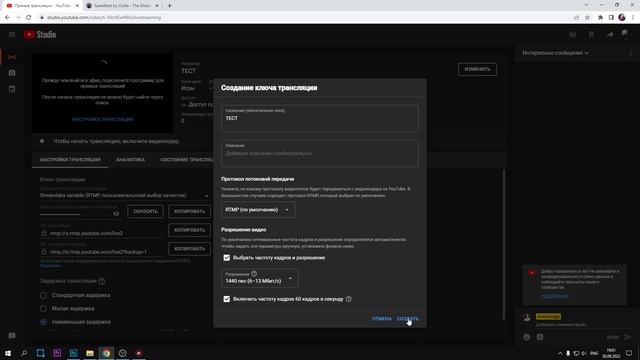Screen dimensions: 640x360
Task: Click the СБРОСИТЬ stream key button
Action: tap(145, 211)
